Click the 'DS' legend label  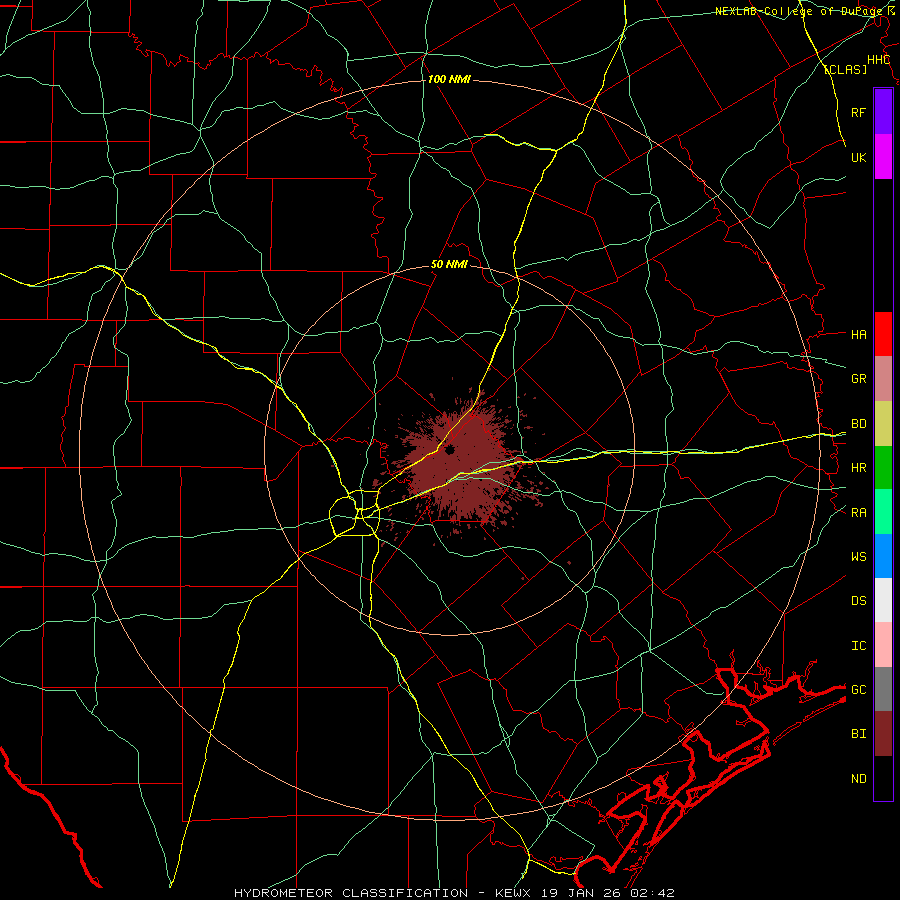[858, 600]
